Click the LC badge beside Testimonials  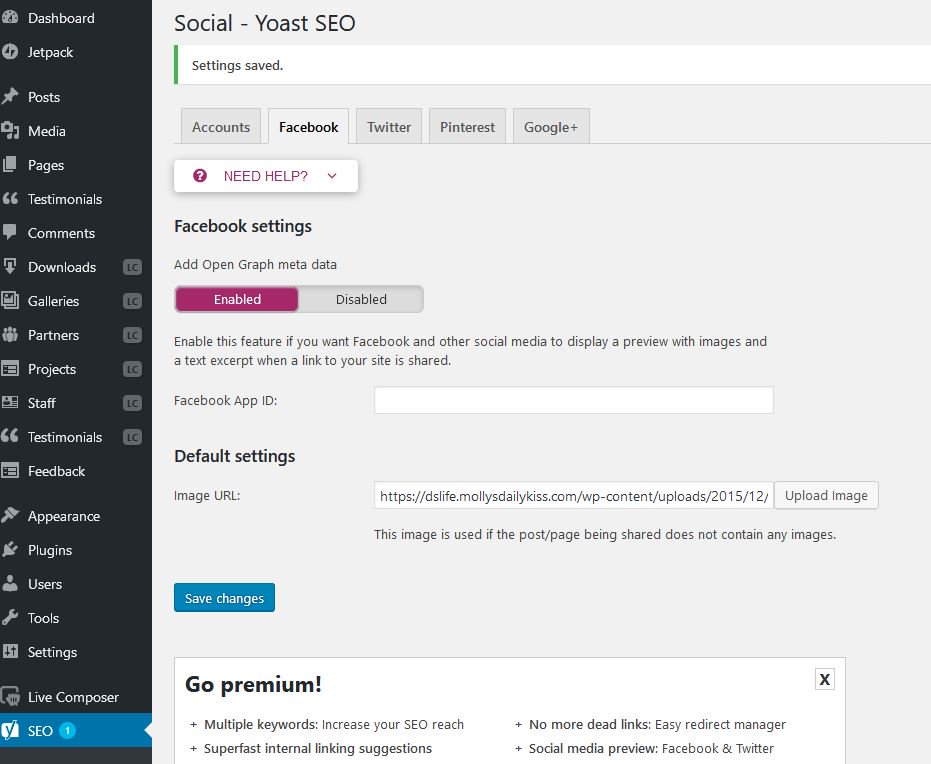[132, 438]
